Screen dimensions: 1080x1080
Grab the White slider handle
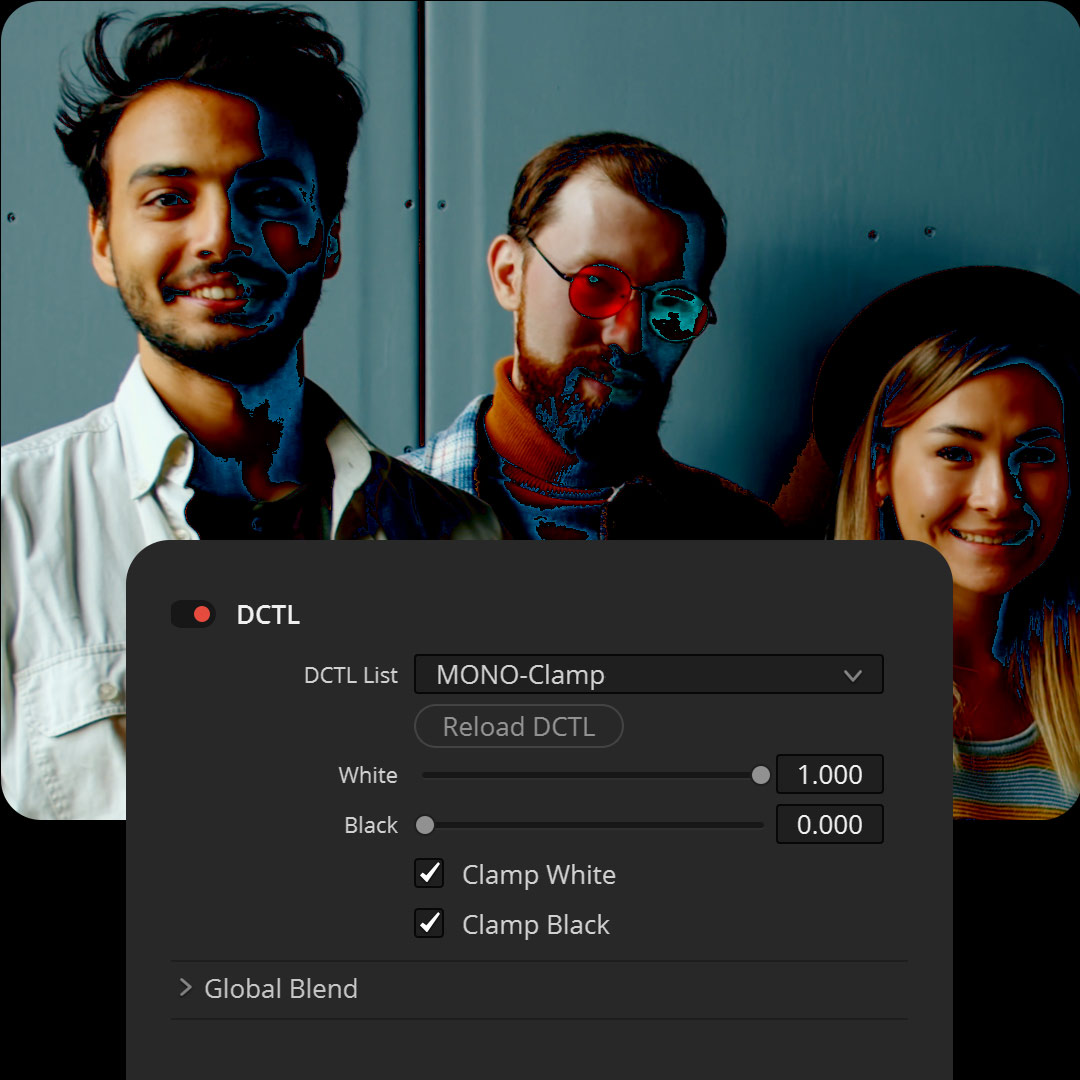(x=761, y=775)
